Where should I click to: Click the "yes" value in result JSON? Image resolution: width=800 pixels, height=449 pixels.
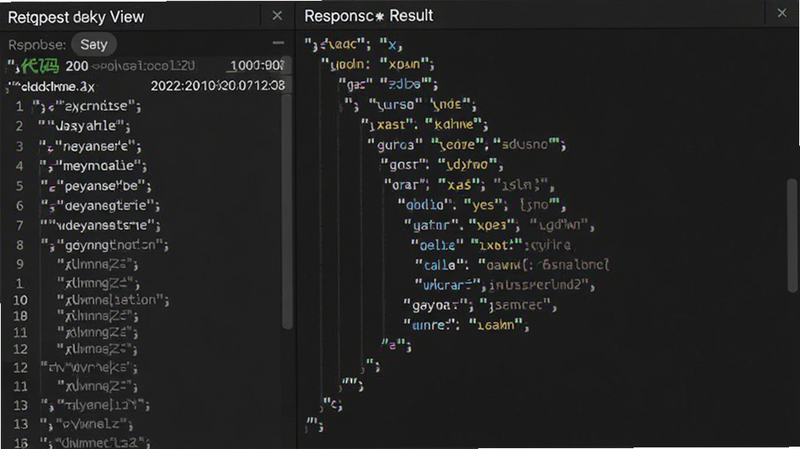483,205
